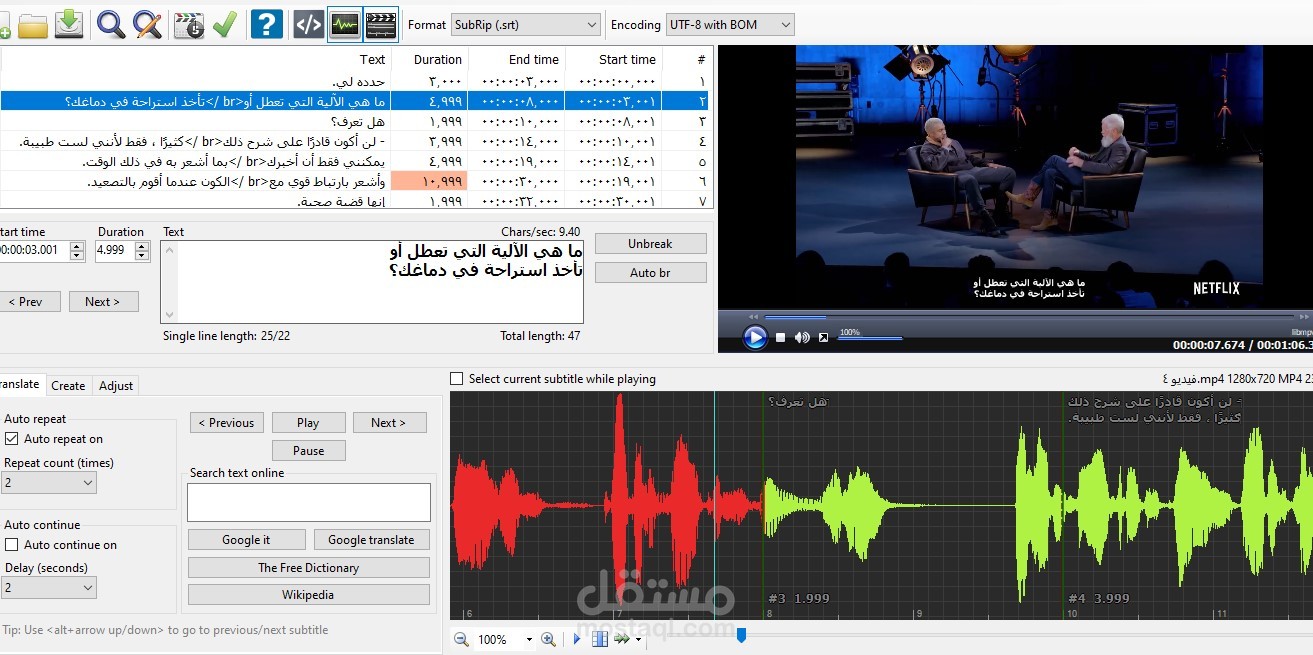Zoom in the waveform
The height and width of the screenshot is (655, 1313).
[x=548, y=639]
